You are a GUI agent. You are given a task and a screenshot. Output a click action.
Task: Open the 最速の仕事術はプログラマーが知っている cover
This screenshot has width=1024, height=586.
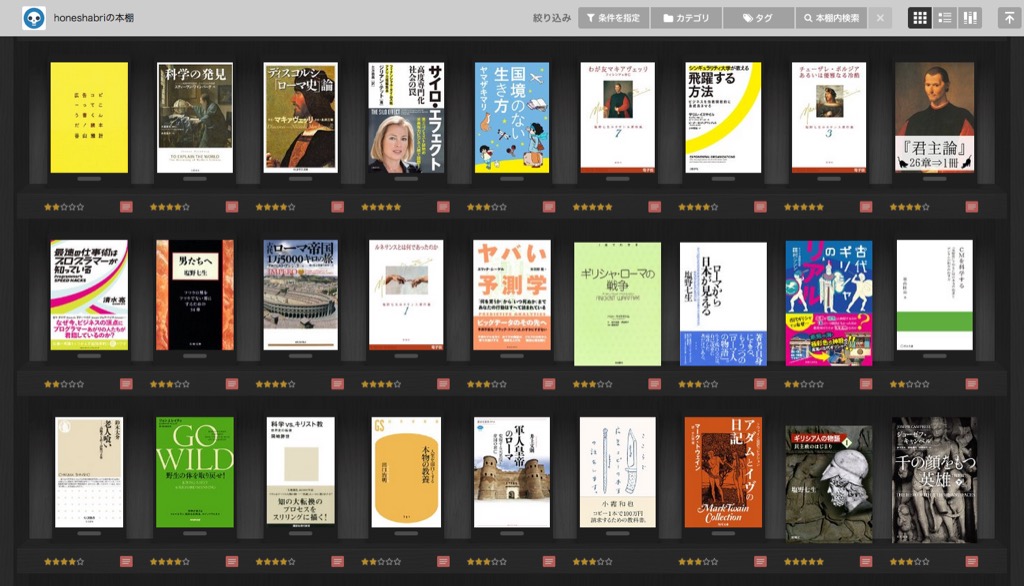coord(89,295)
